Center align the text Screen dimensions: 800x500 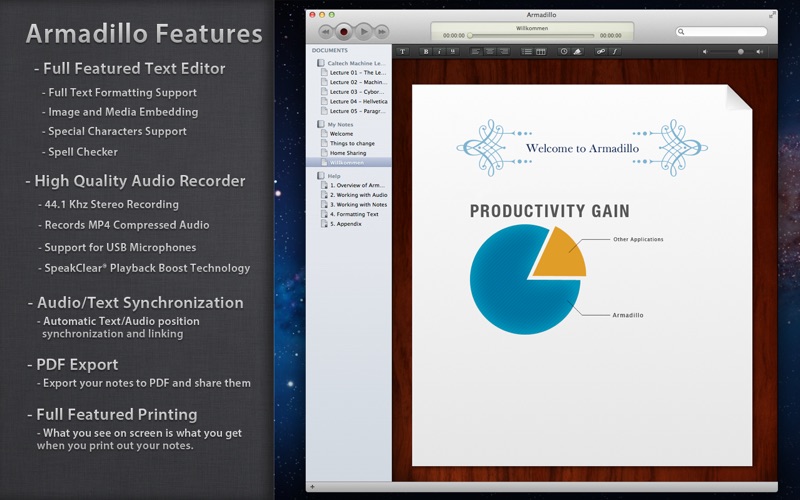489,52
